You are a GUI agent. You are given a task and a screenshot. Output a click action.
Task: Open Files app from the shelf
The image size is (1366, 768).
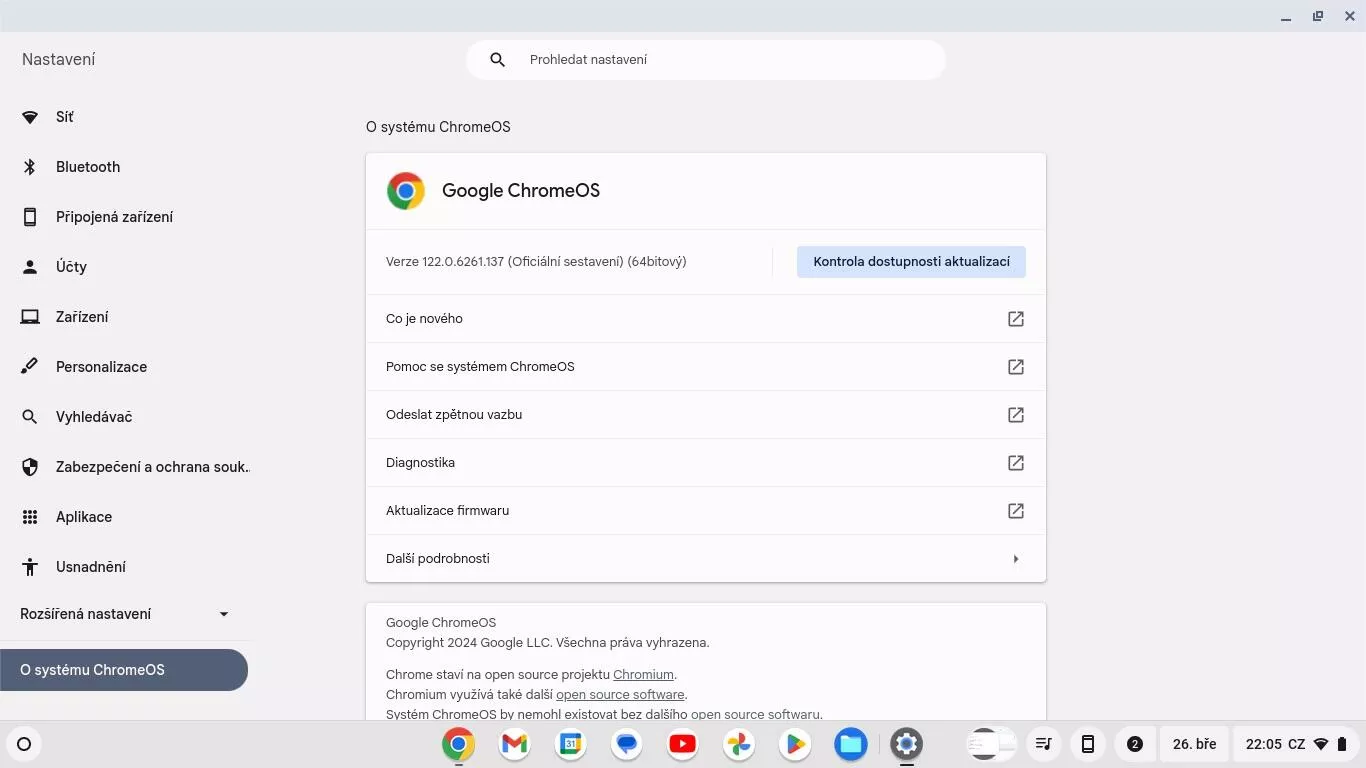850,744
